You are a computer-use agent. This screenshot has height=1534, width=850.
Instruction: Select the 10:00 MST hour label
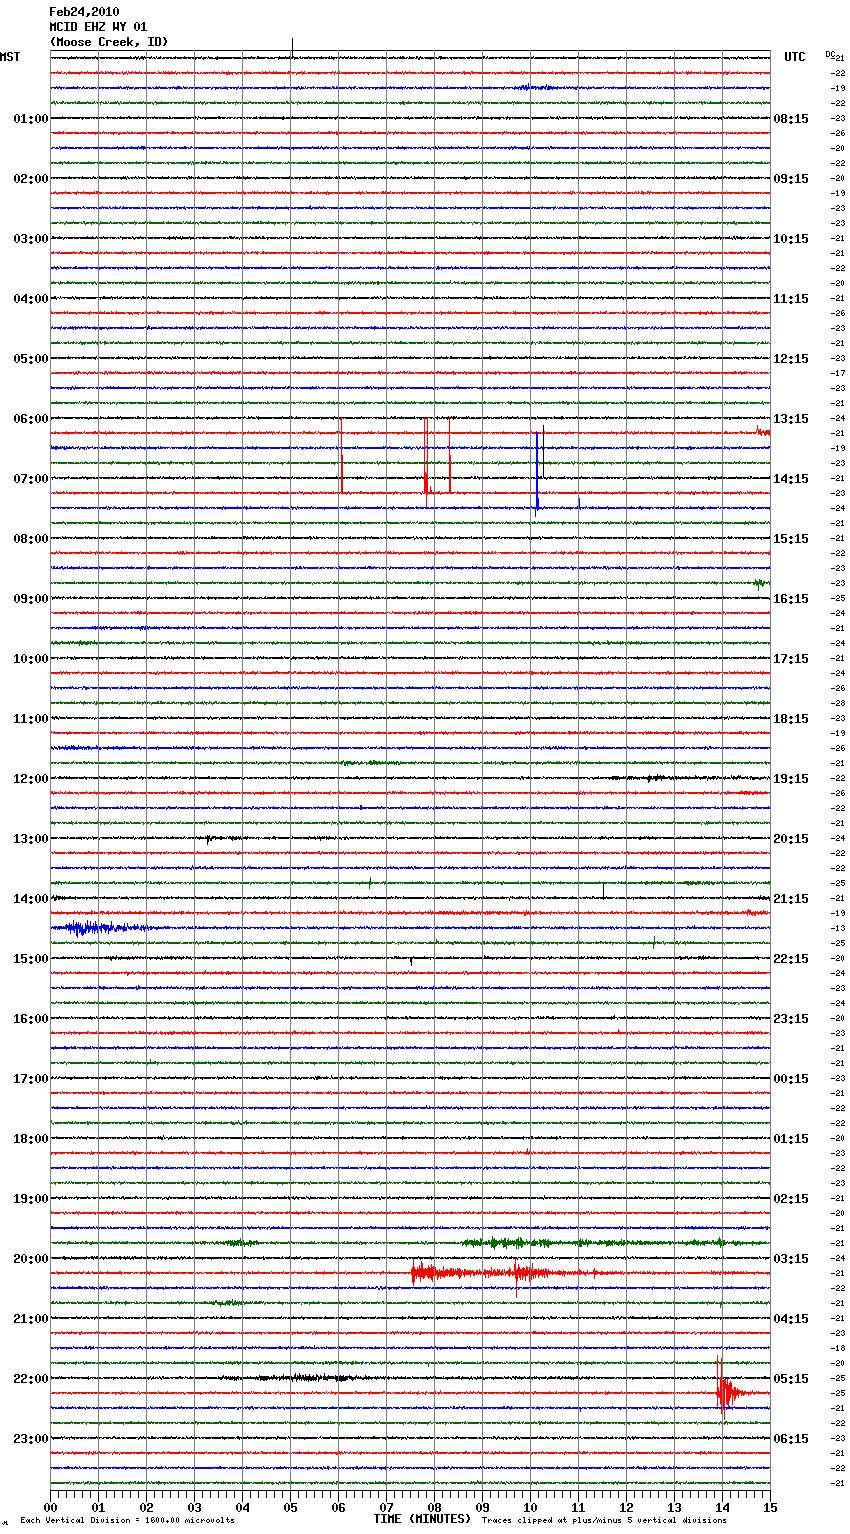pyautogui.click(x=31, y=659)
